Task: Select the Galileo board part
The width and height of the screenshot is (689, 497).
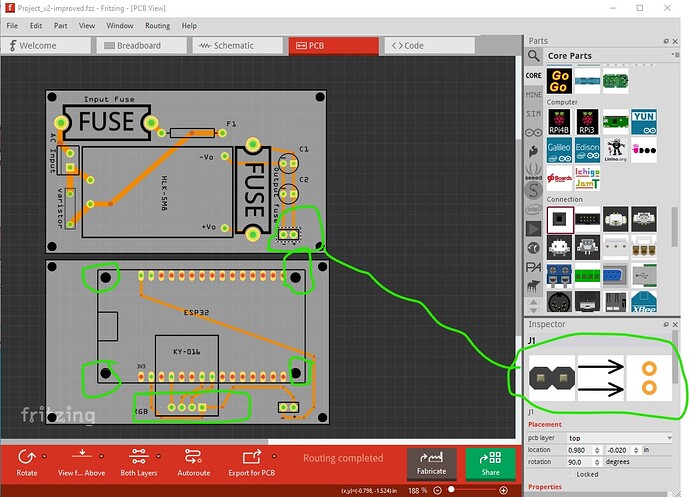Action: 559,150
